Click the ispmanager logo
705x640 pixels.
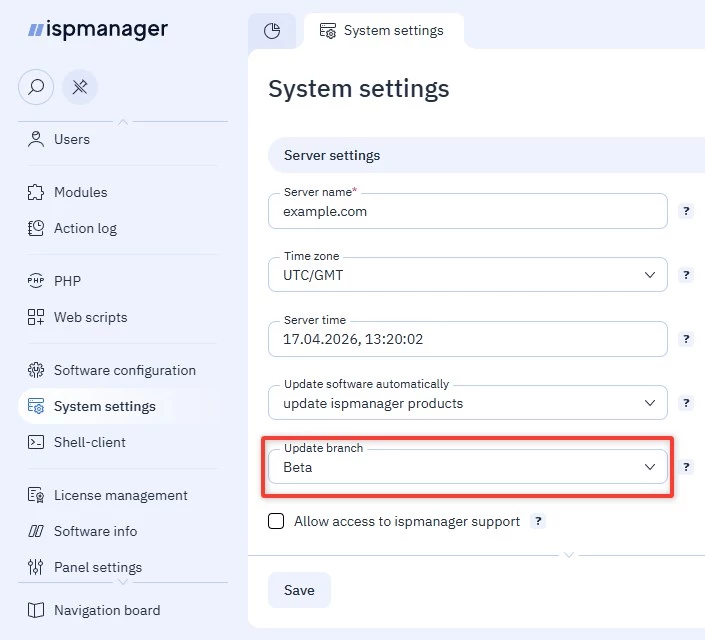[x=98, y=30]
